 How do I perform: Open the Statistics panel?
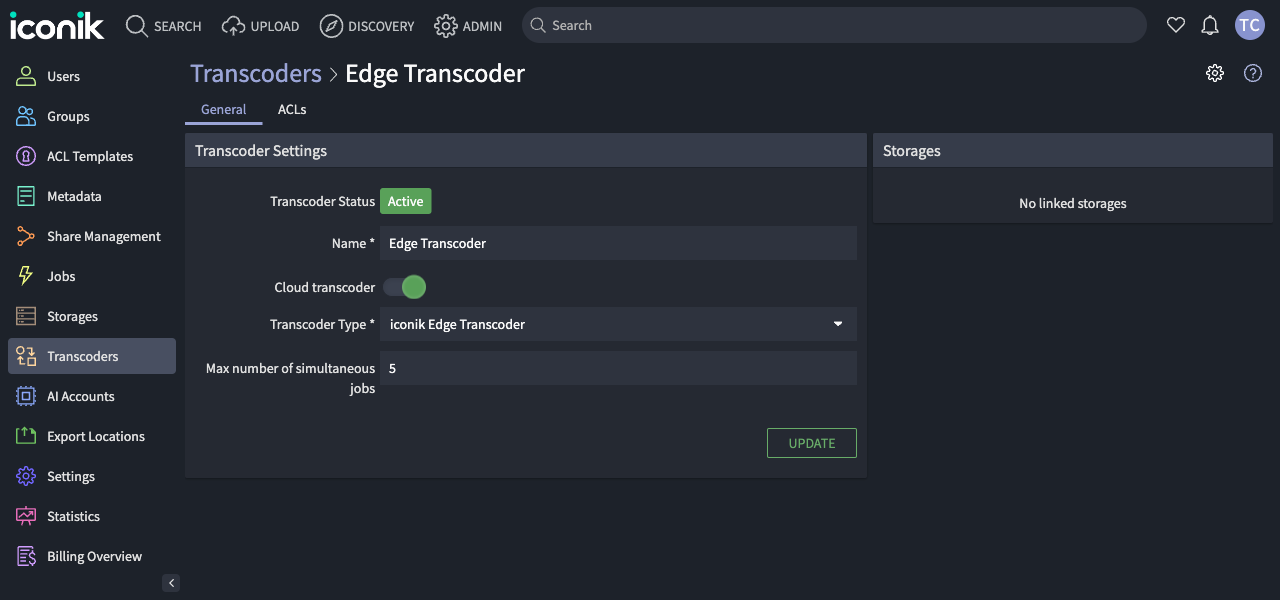[x=73, y=516]
